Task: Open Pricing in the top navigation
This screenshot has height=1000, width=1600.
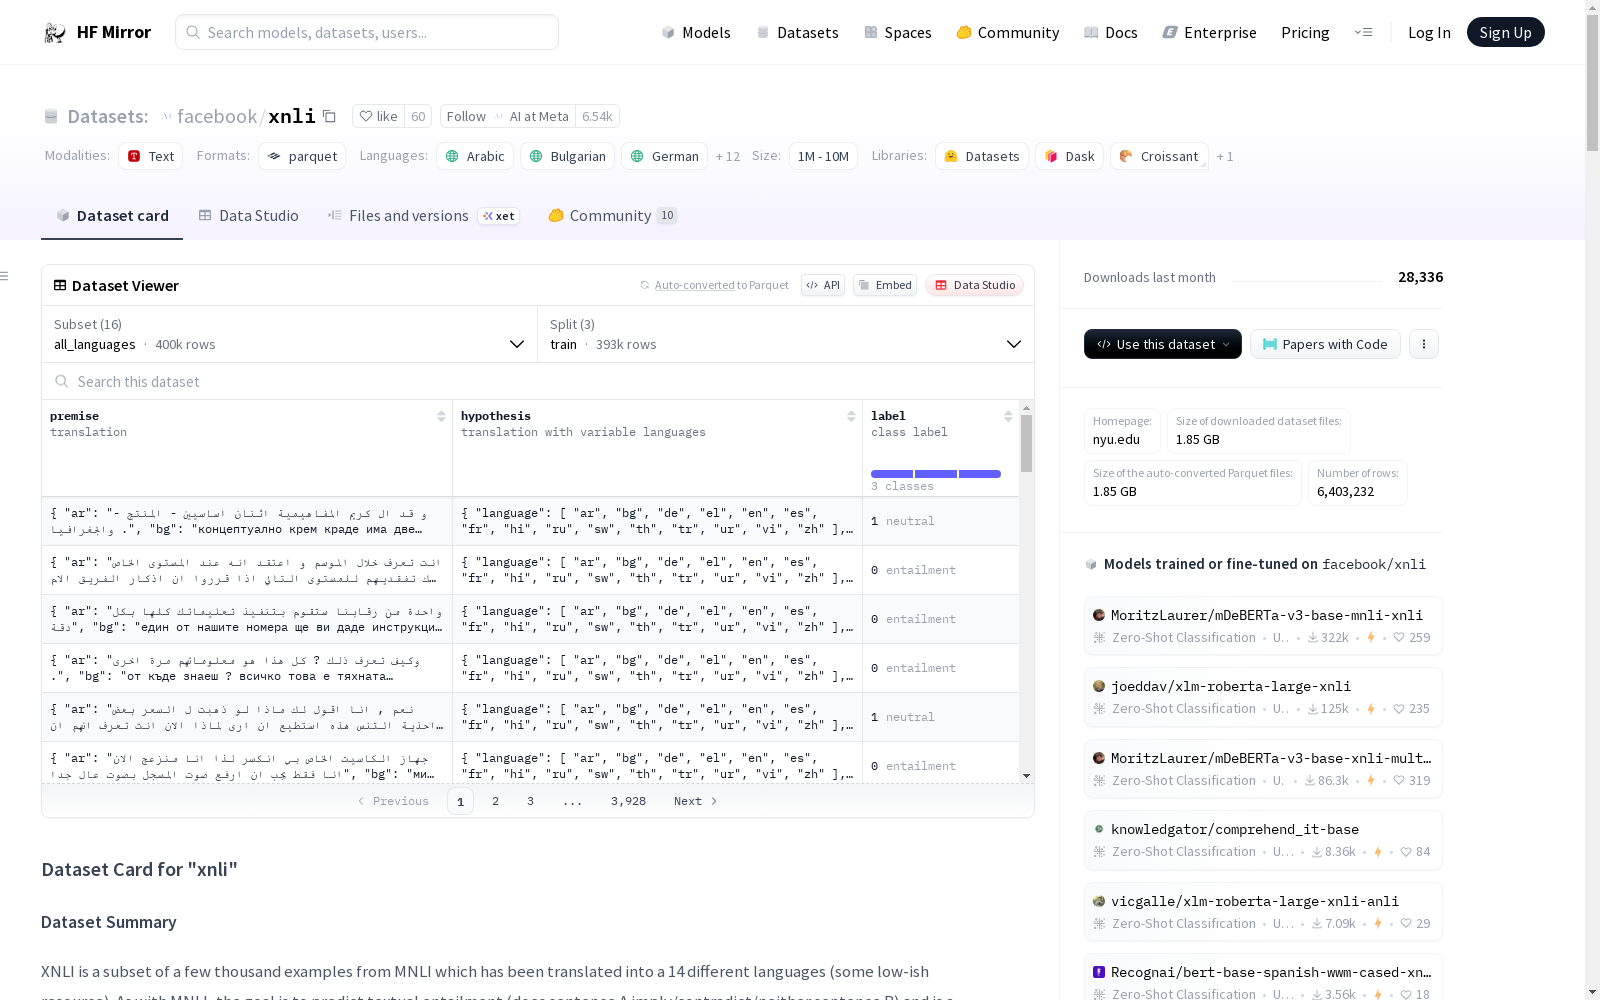Action: [x=1305, y=32]
